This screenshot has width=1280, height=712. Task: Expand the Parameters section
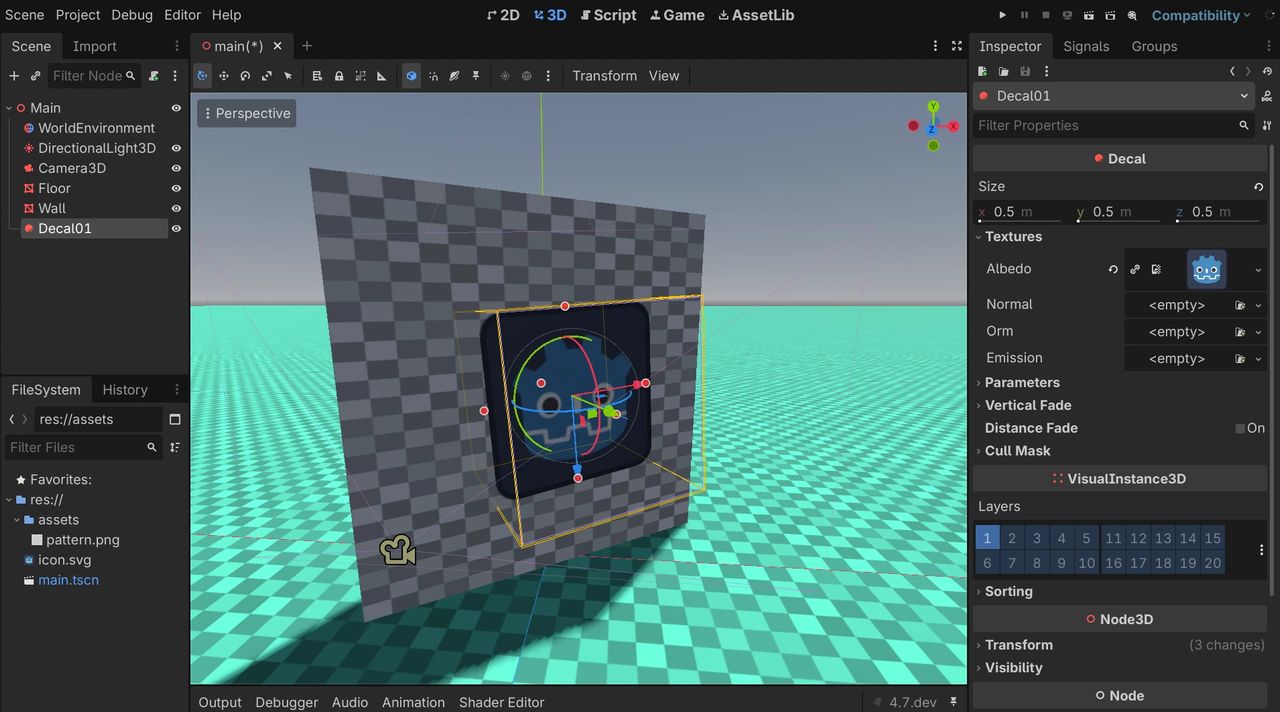click(x=1022, y=383)
